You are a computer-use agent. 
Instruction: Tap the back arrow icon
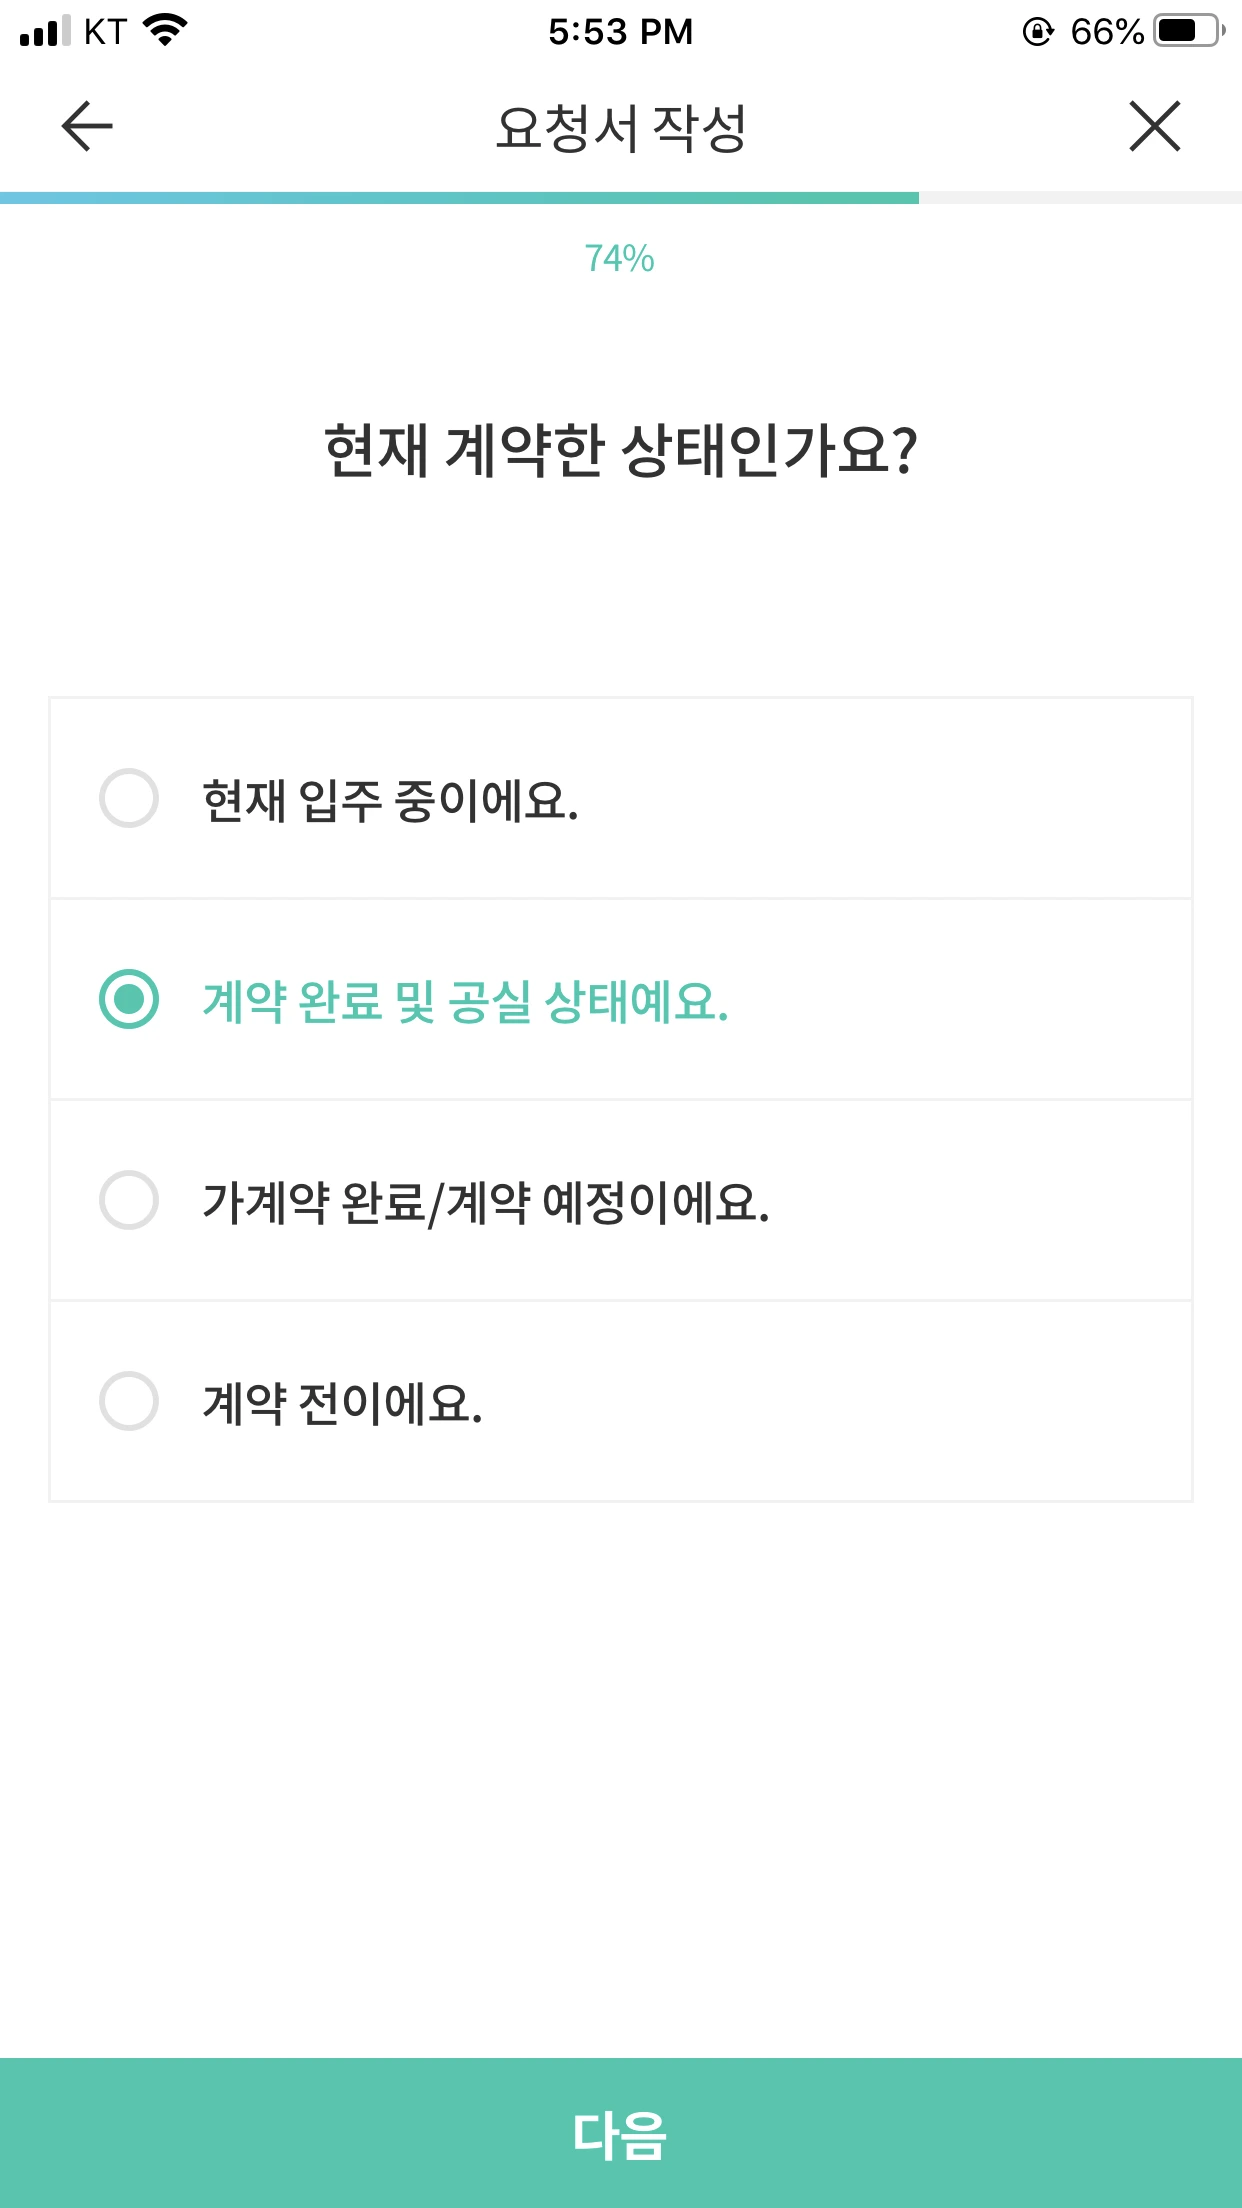click(x=87, y=127)
